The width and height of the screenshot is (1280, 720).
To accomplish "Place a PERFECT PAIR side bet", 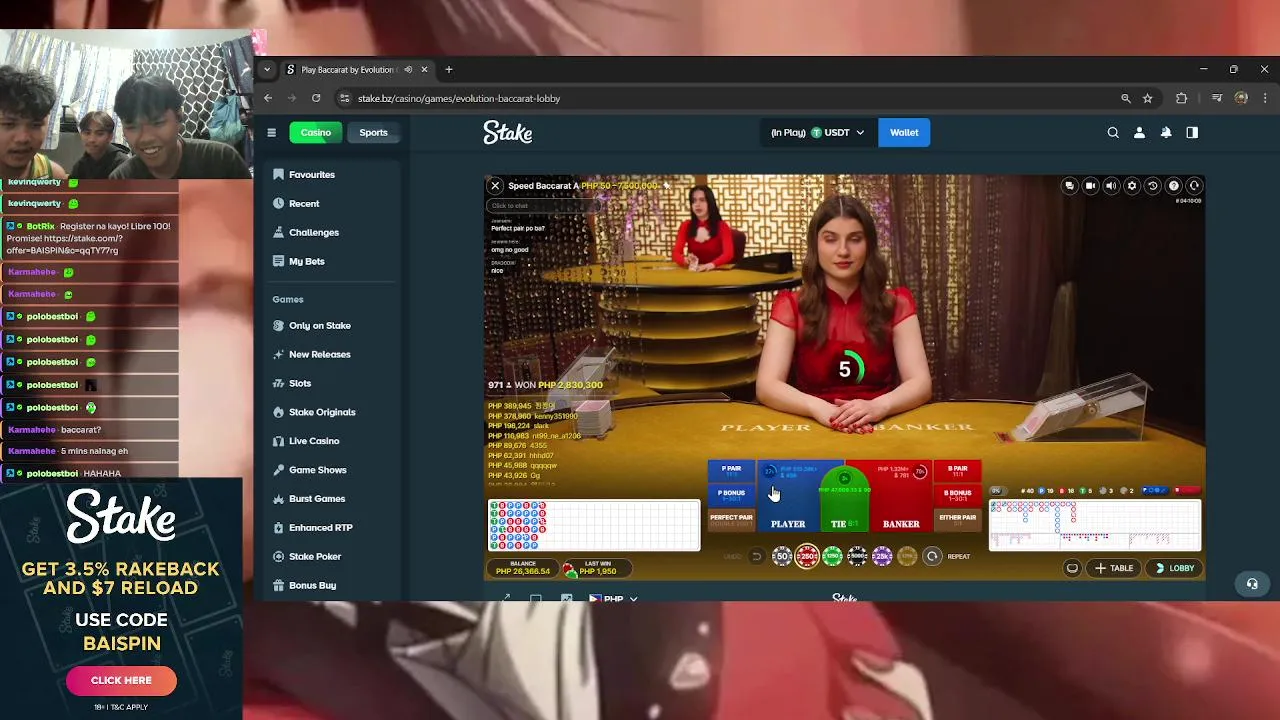I will [731, 520].
